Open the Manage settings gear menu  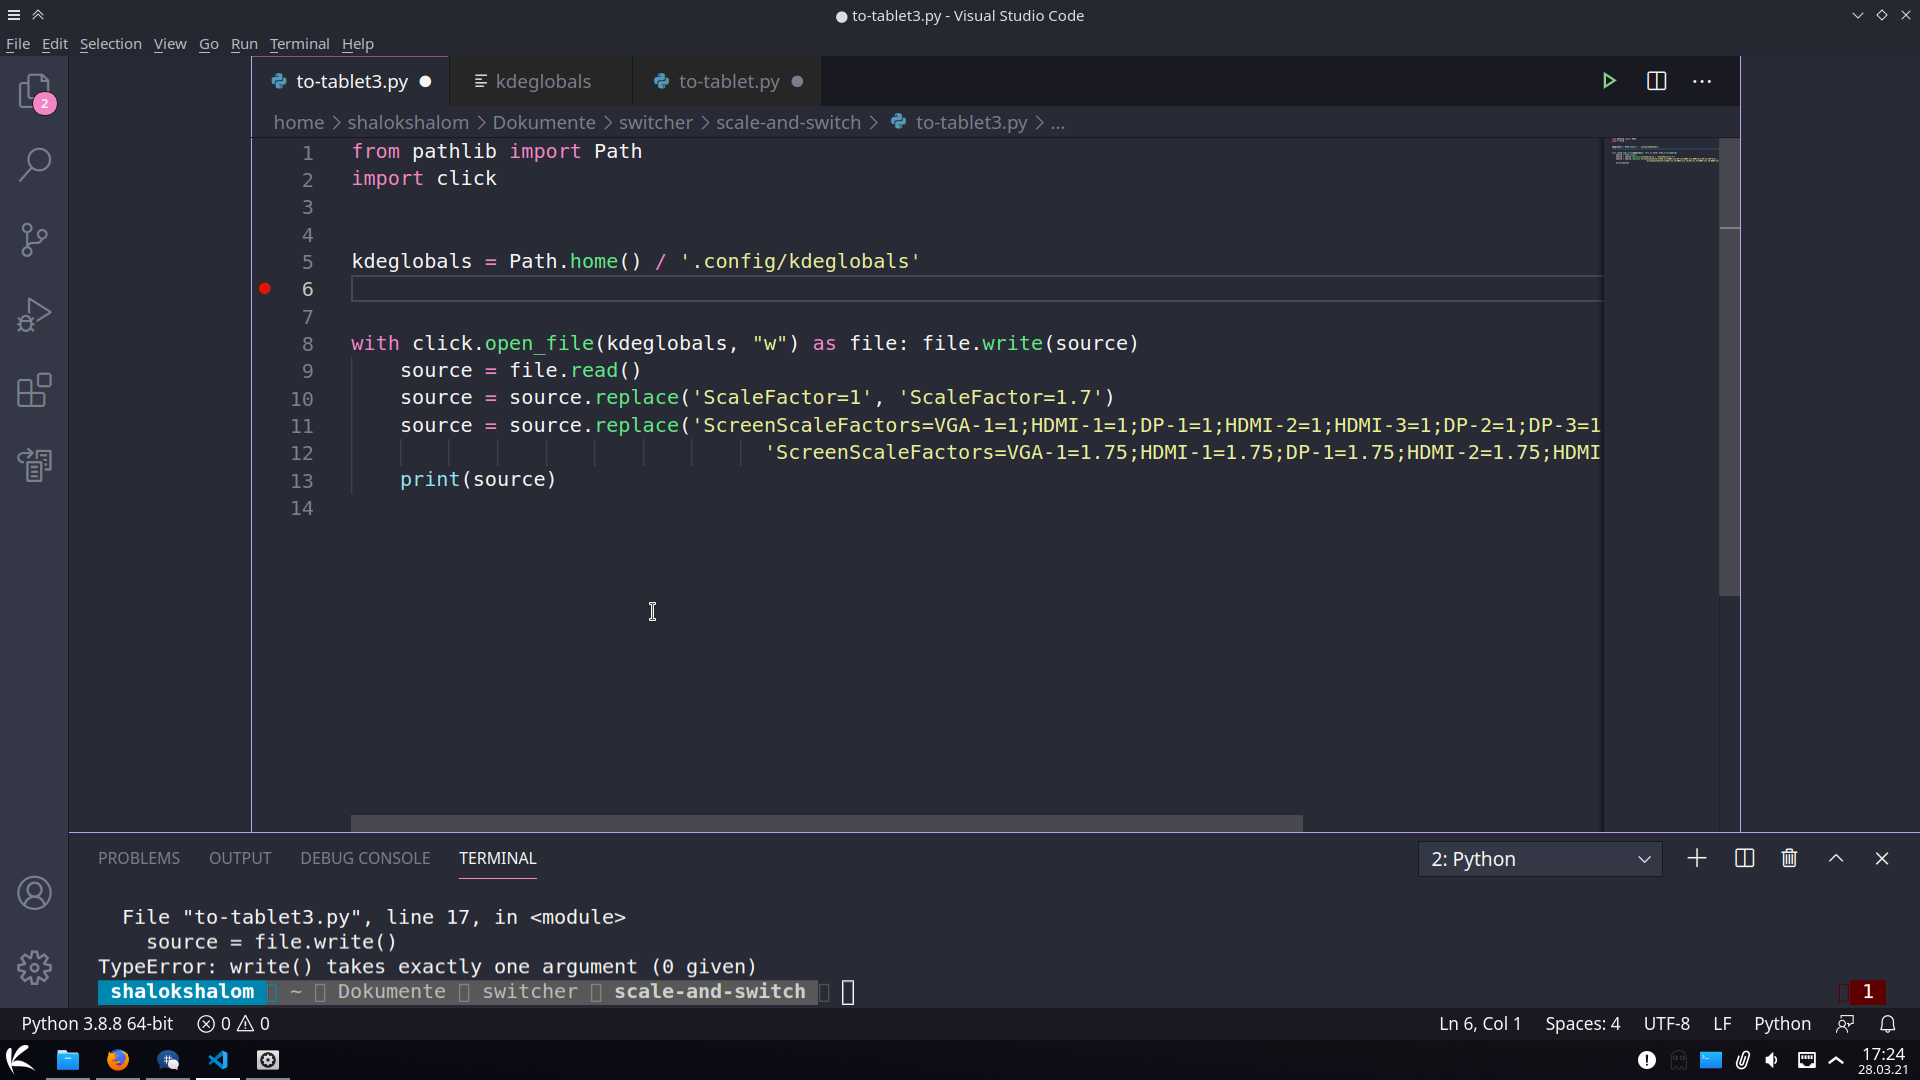click(x=35, y=967)
